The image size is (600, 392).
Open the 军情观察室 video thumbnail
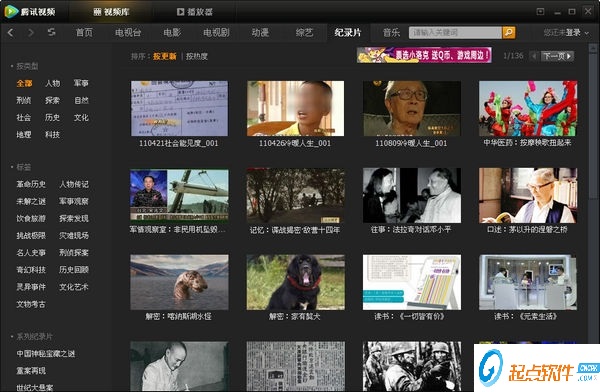point(179,195)
